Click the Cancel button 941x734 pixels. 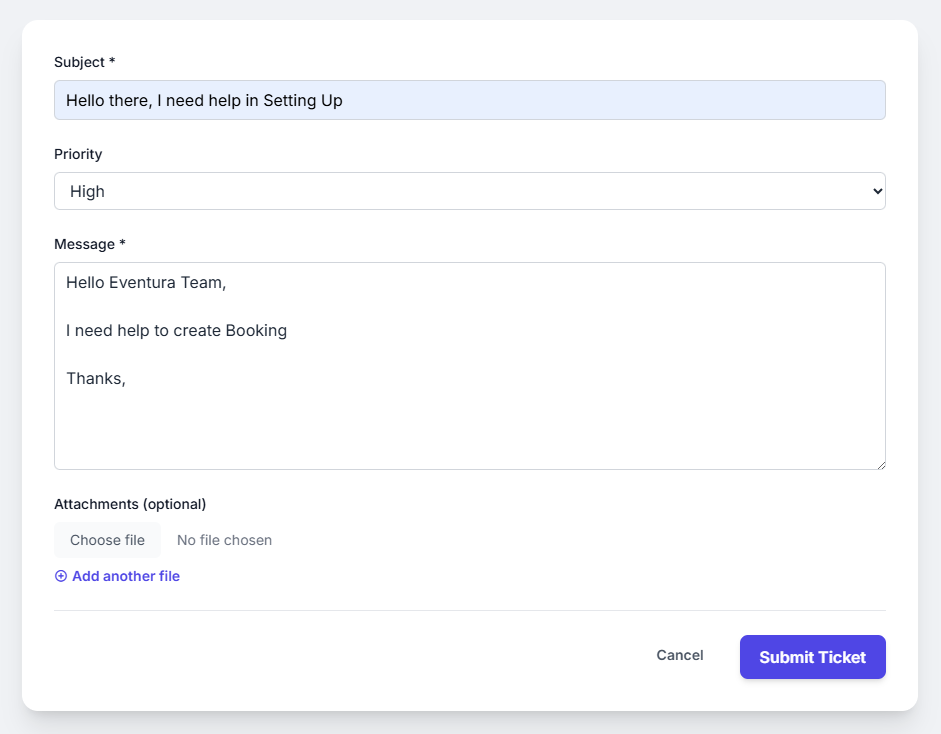click(679, 656)
